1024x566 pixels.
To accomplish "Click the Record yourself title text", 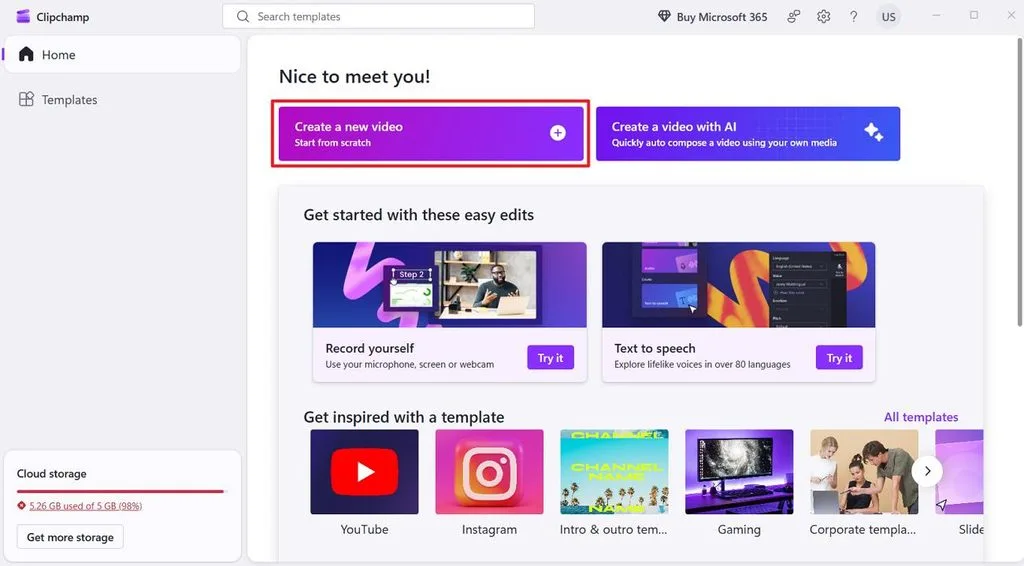I will (370, 349).
